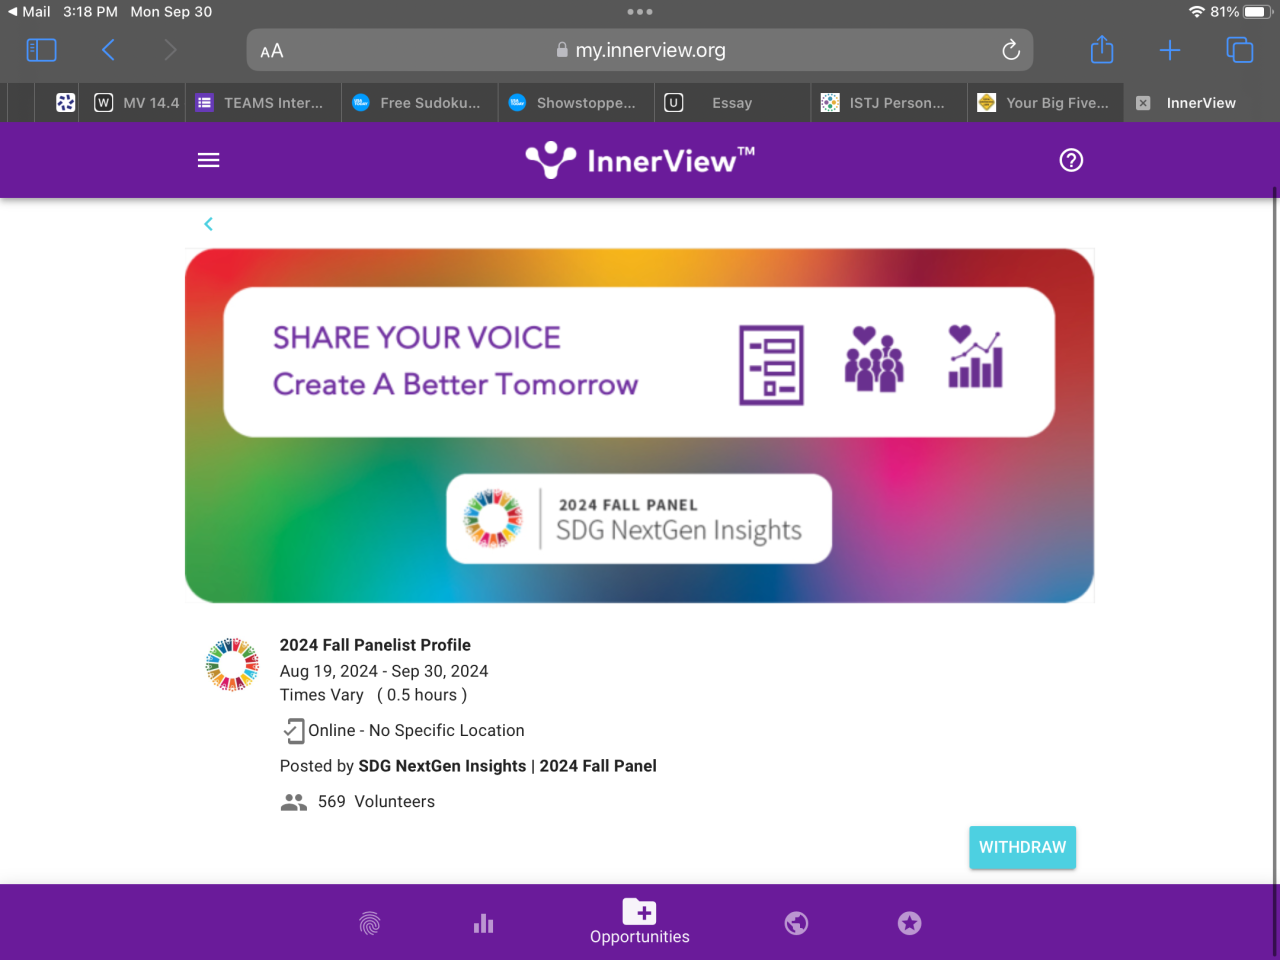Go forward with Safari's forward arrow

pos(170,50)
